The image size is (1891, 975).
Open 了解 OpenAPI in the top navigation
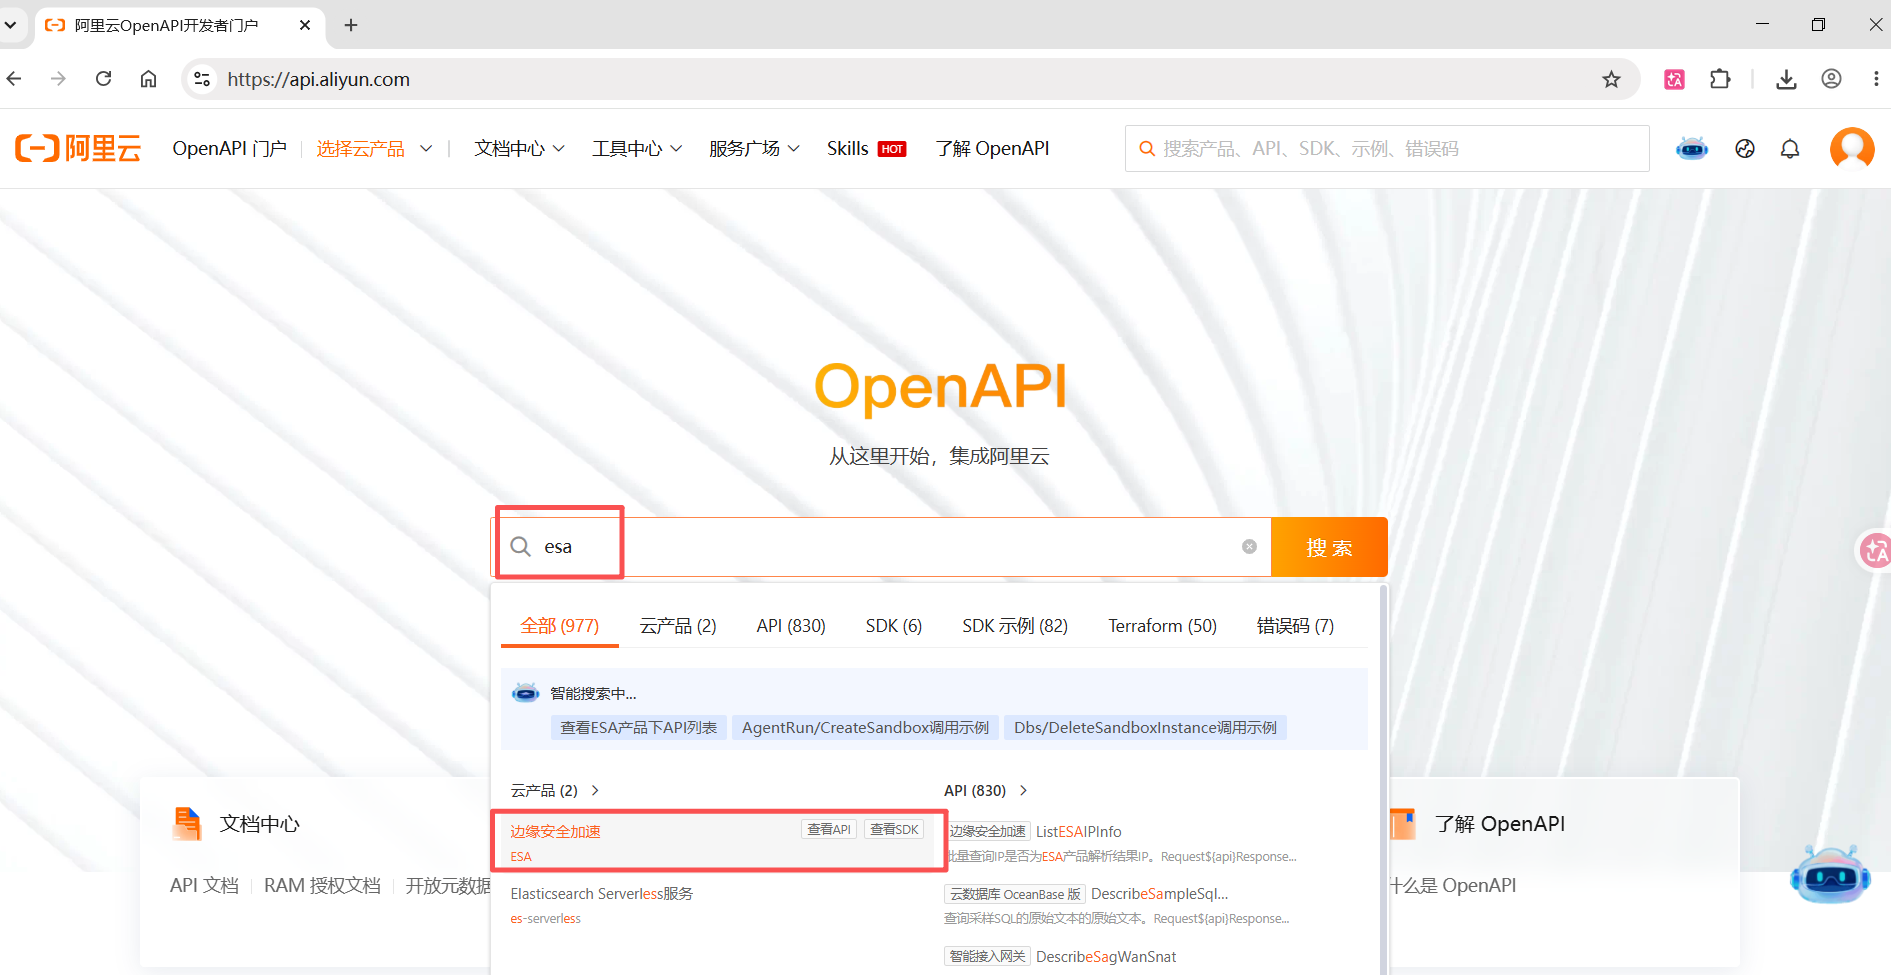tap(992, 149)
